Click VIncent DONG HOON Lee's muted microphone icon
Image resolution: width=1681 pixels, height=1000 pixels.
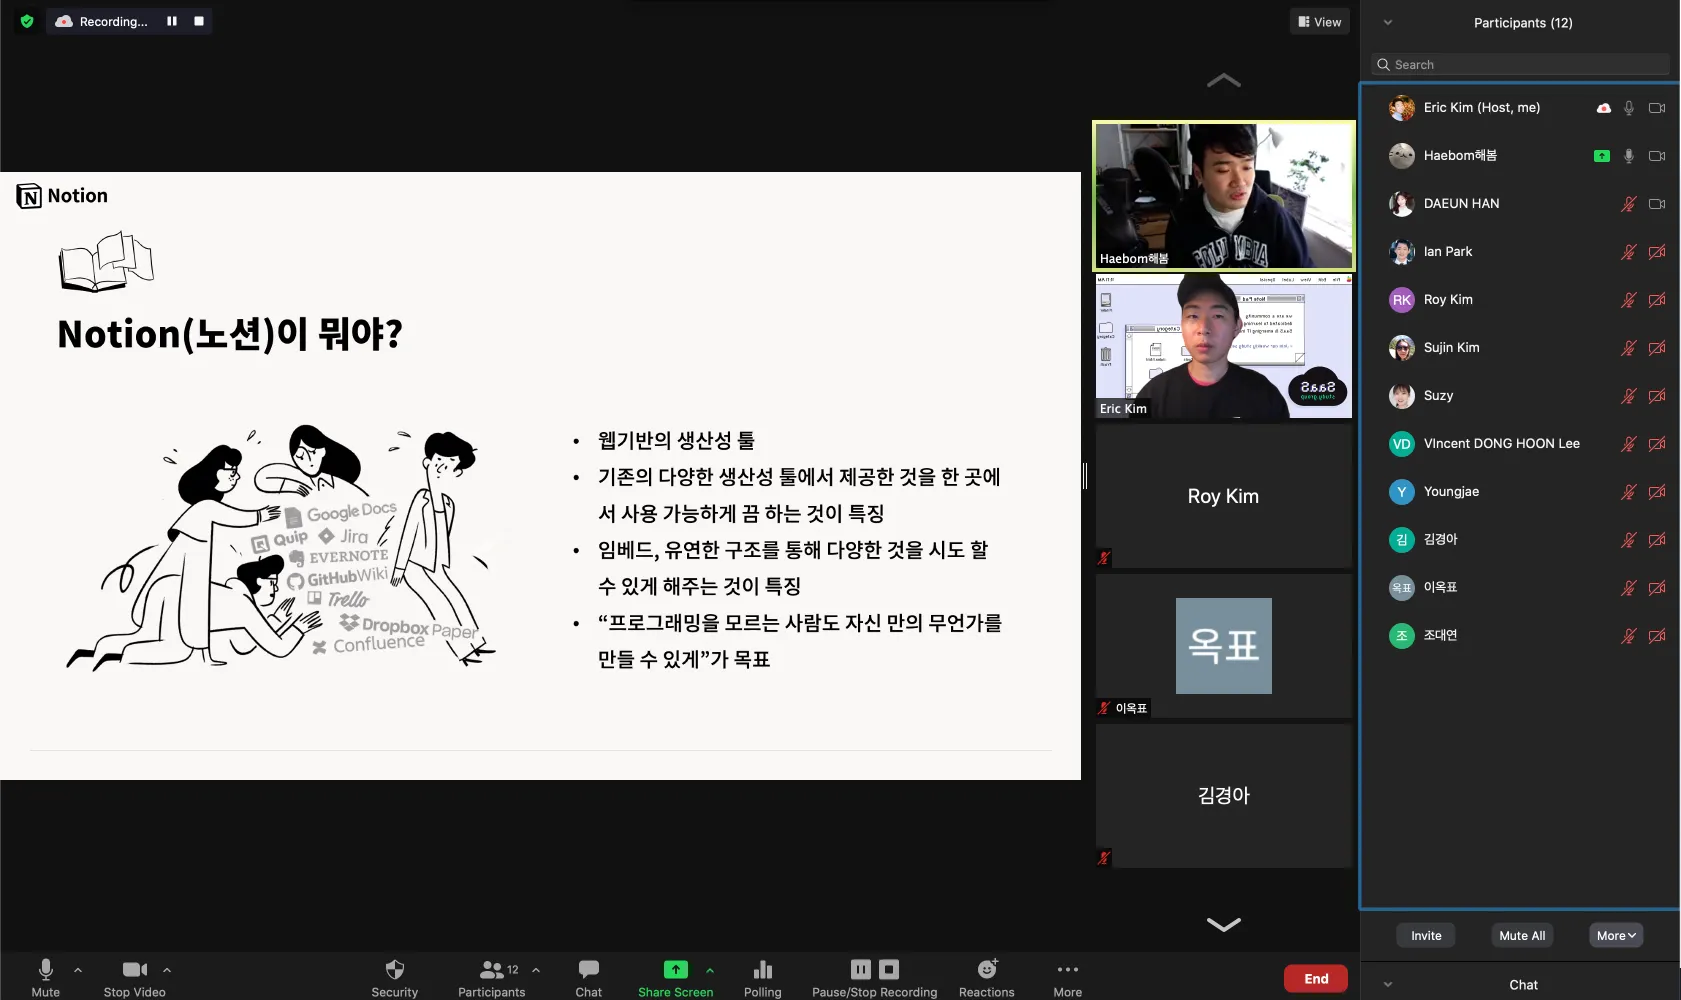tap(1629, 444)
